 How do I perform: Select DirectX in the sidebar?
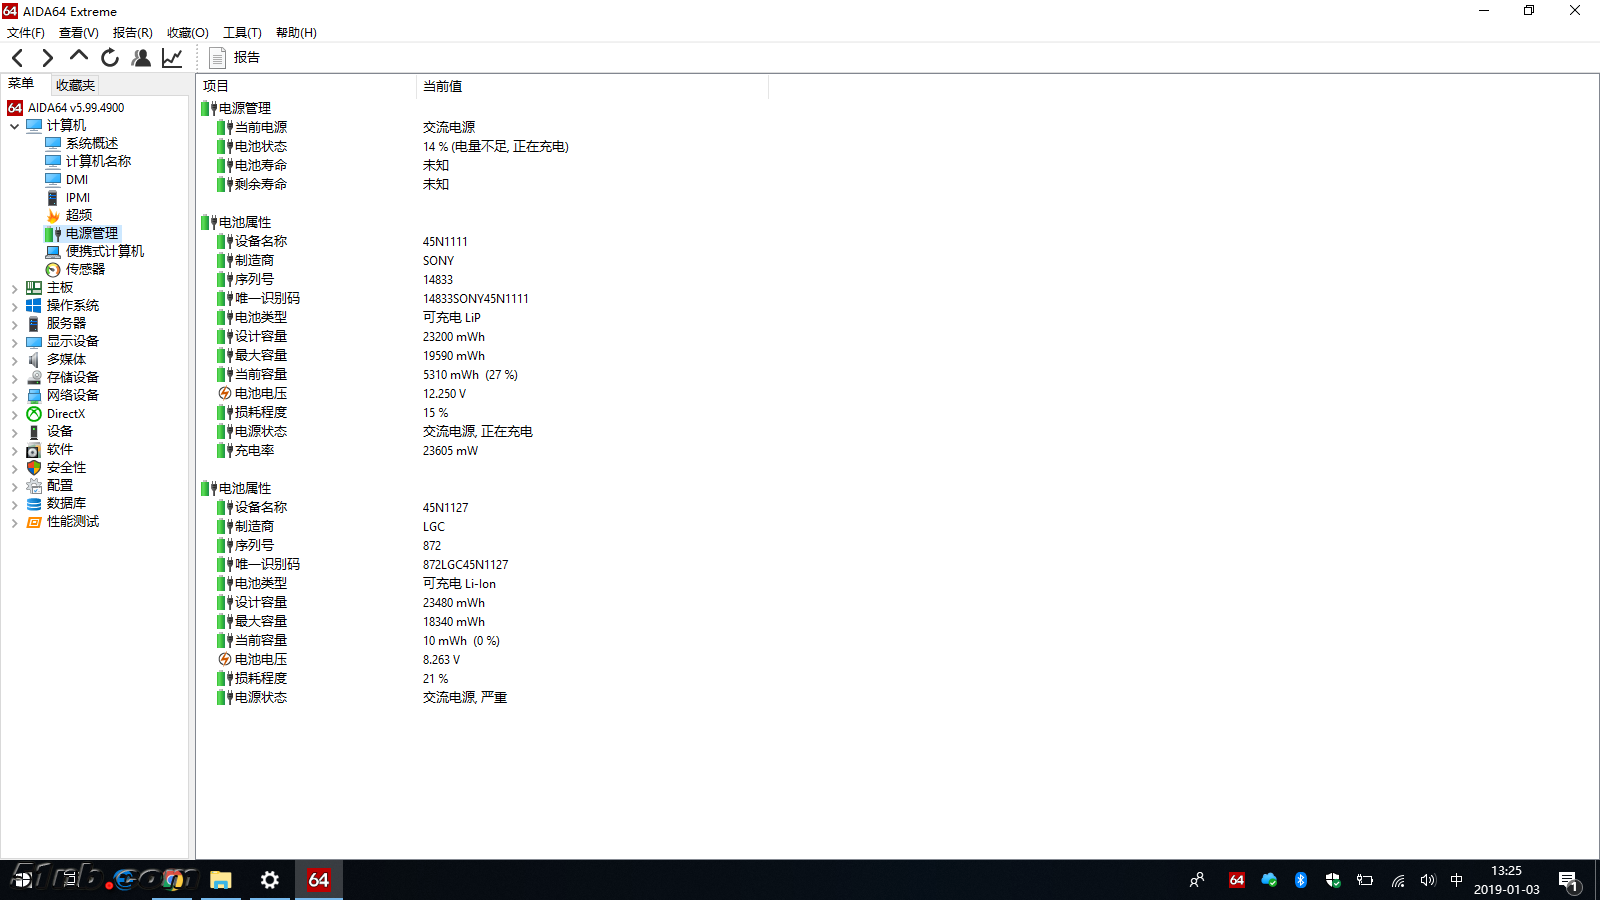point(66,413)
